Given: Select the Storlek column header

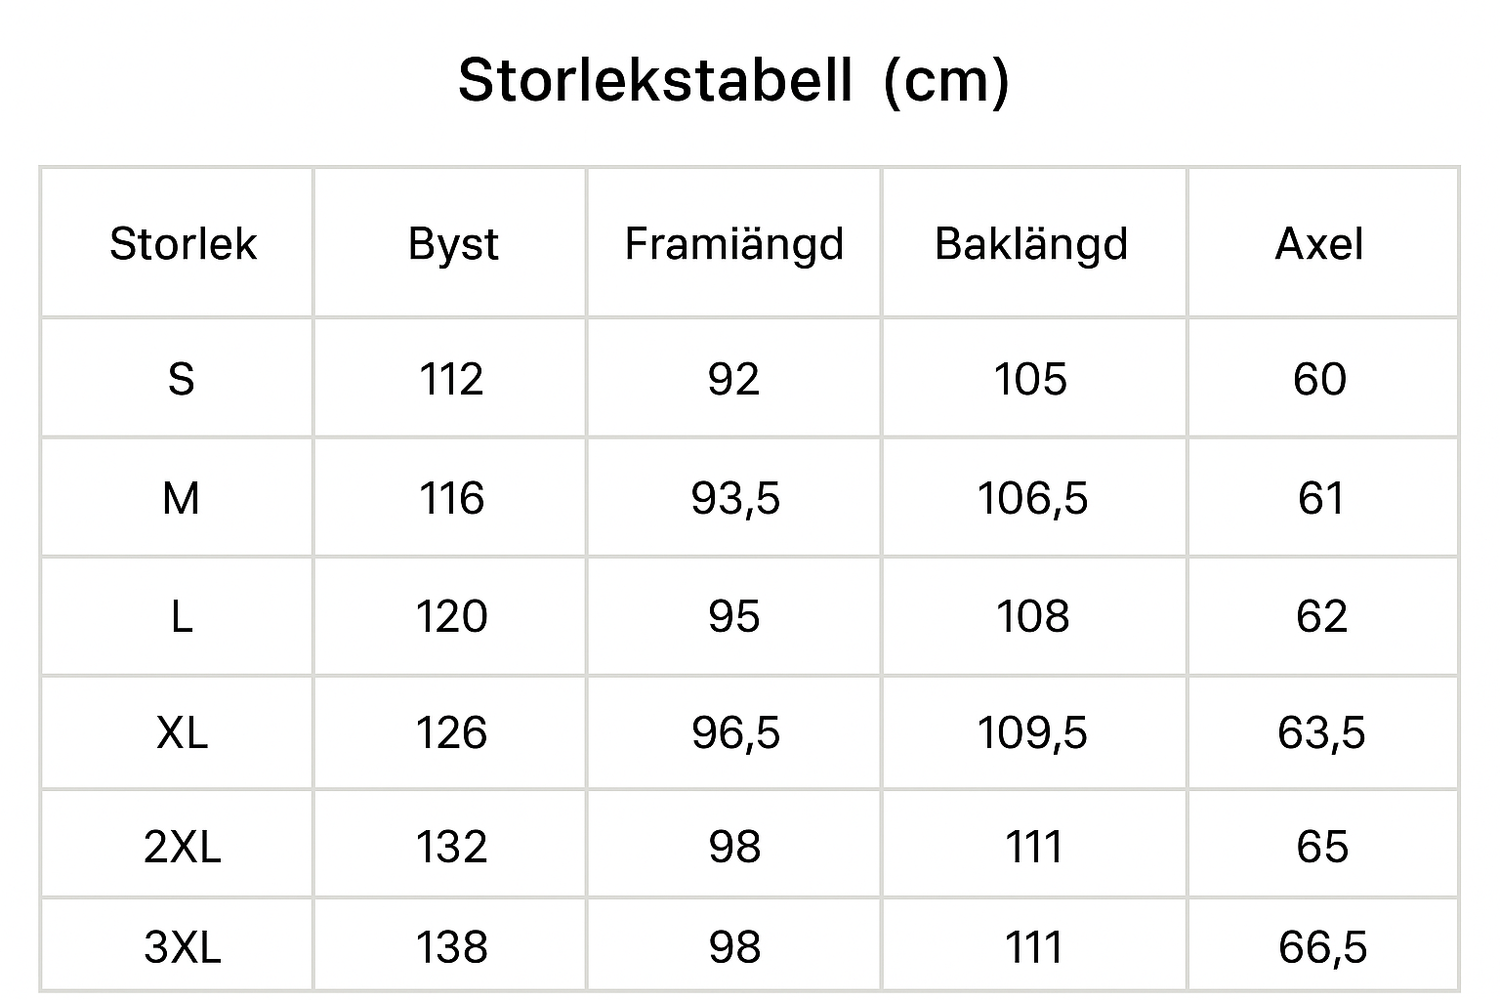Looking at the screenshot, I should tap(183, 244).
